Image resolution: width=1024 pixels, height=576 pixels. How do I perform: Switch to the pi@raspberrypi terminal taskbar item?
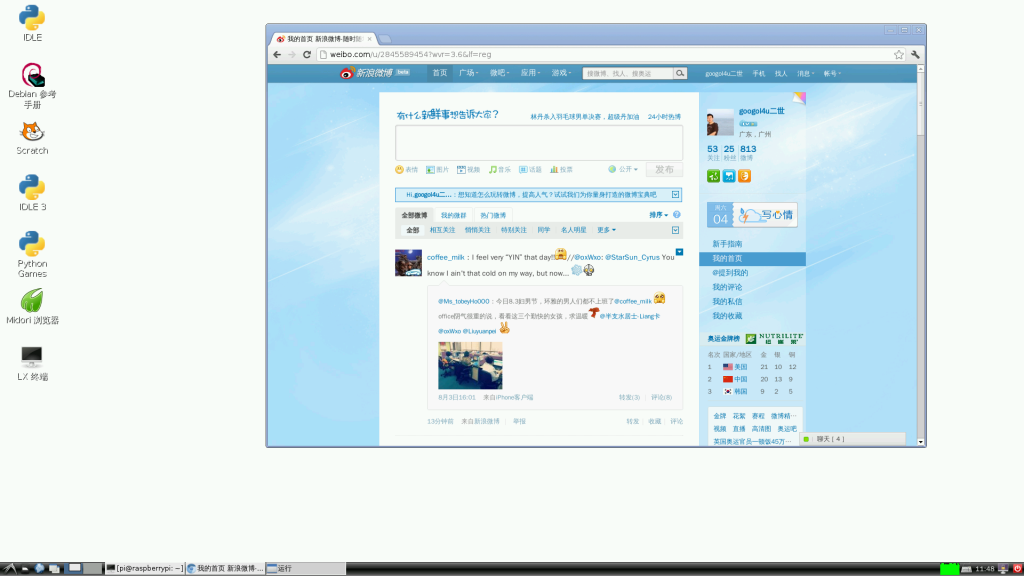[x=144, y=569]
